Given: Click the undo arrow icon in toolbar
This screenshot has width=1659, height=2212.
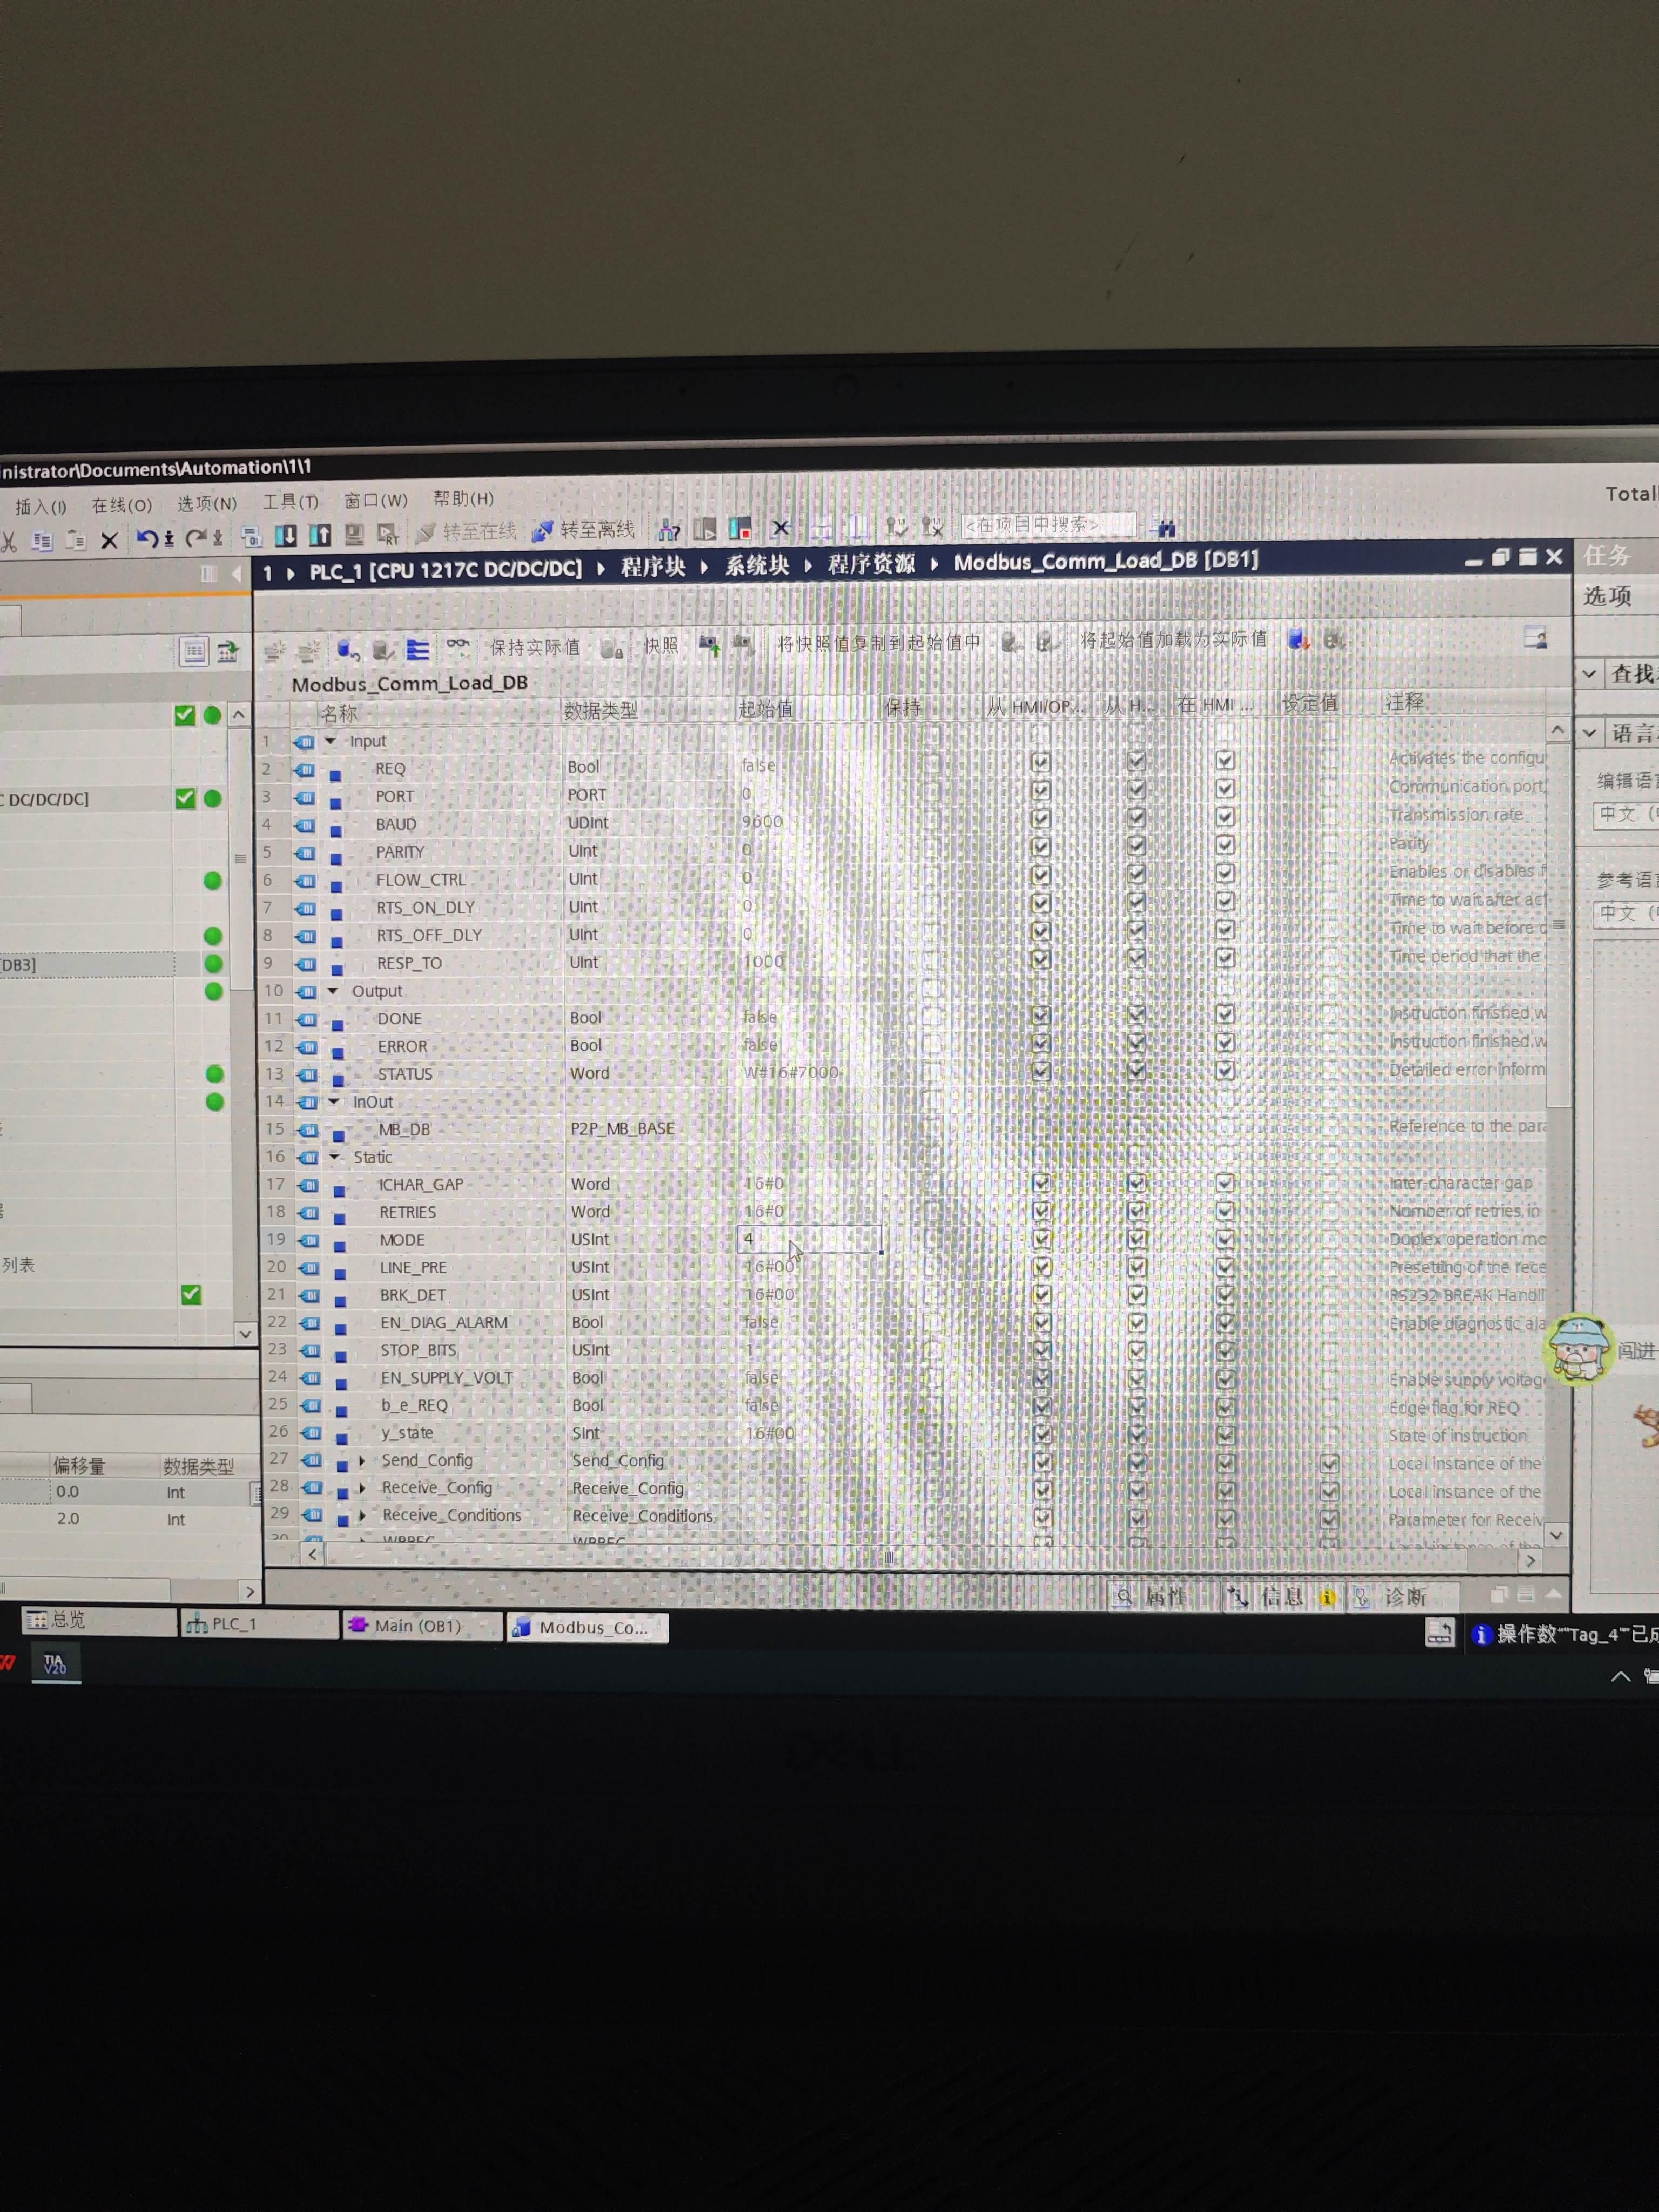Looking at the screenshot, I should tap(148, 539).
